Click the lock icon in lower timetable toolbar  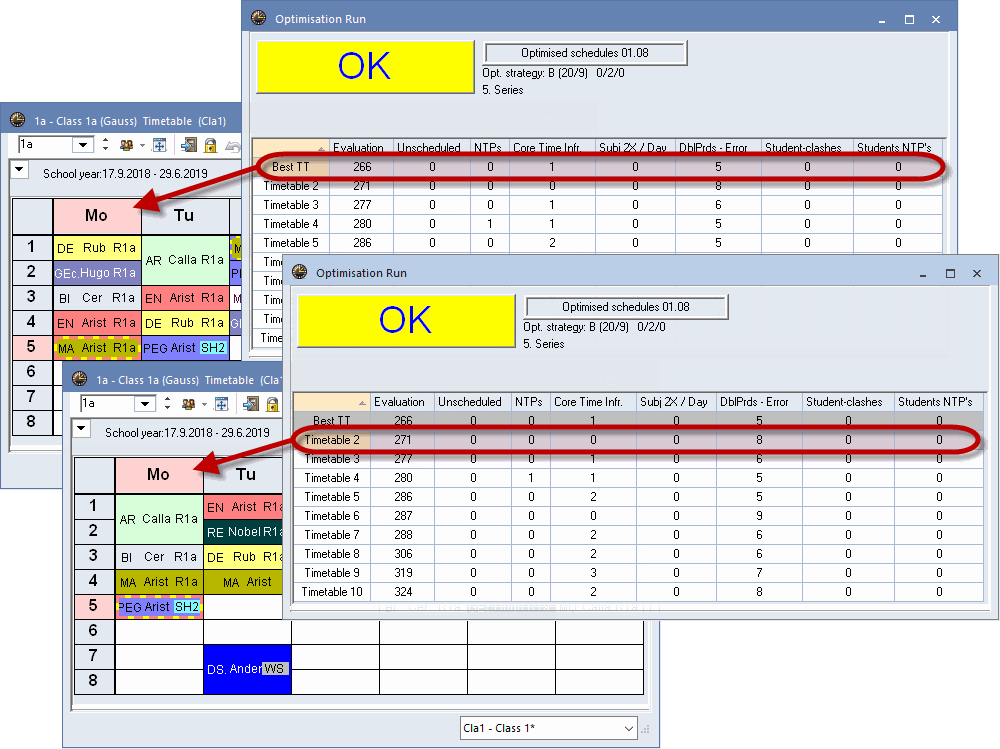point(271,404)
